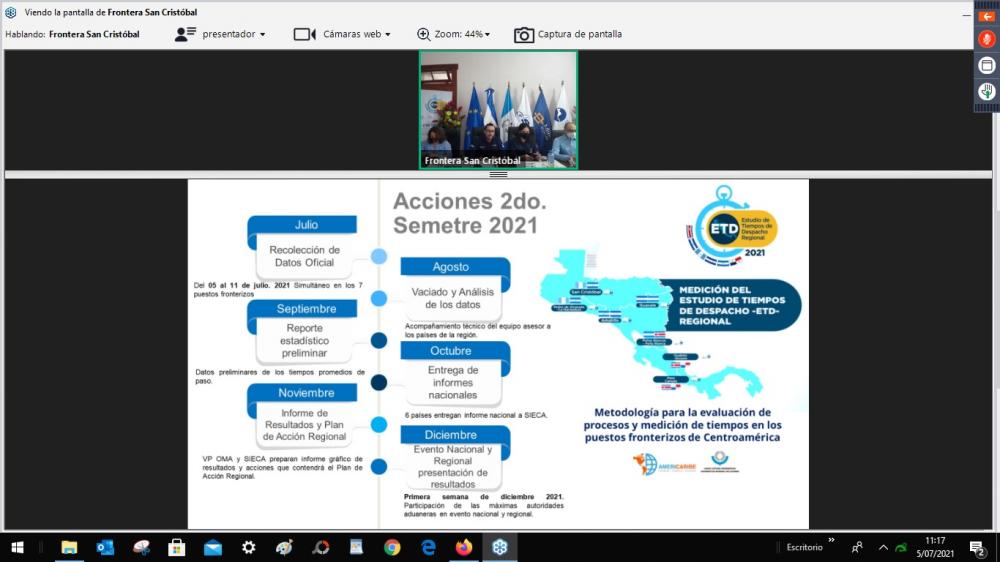This screenshot has height=562, width=1000.
Task: Click the Escritorio toolbar in the taskbar
Action: pyautogui.click(x=804, y=547)
